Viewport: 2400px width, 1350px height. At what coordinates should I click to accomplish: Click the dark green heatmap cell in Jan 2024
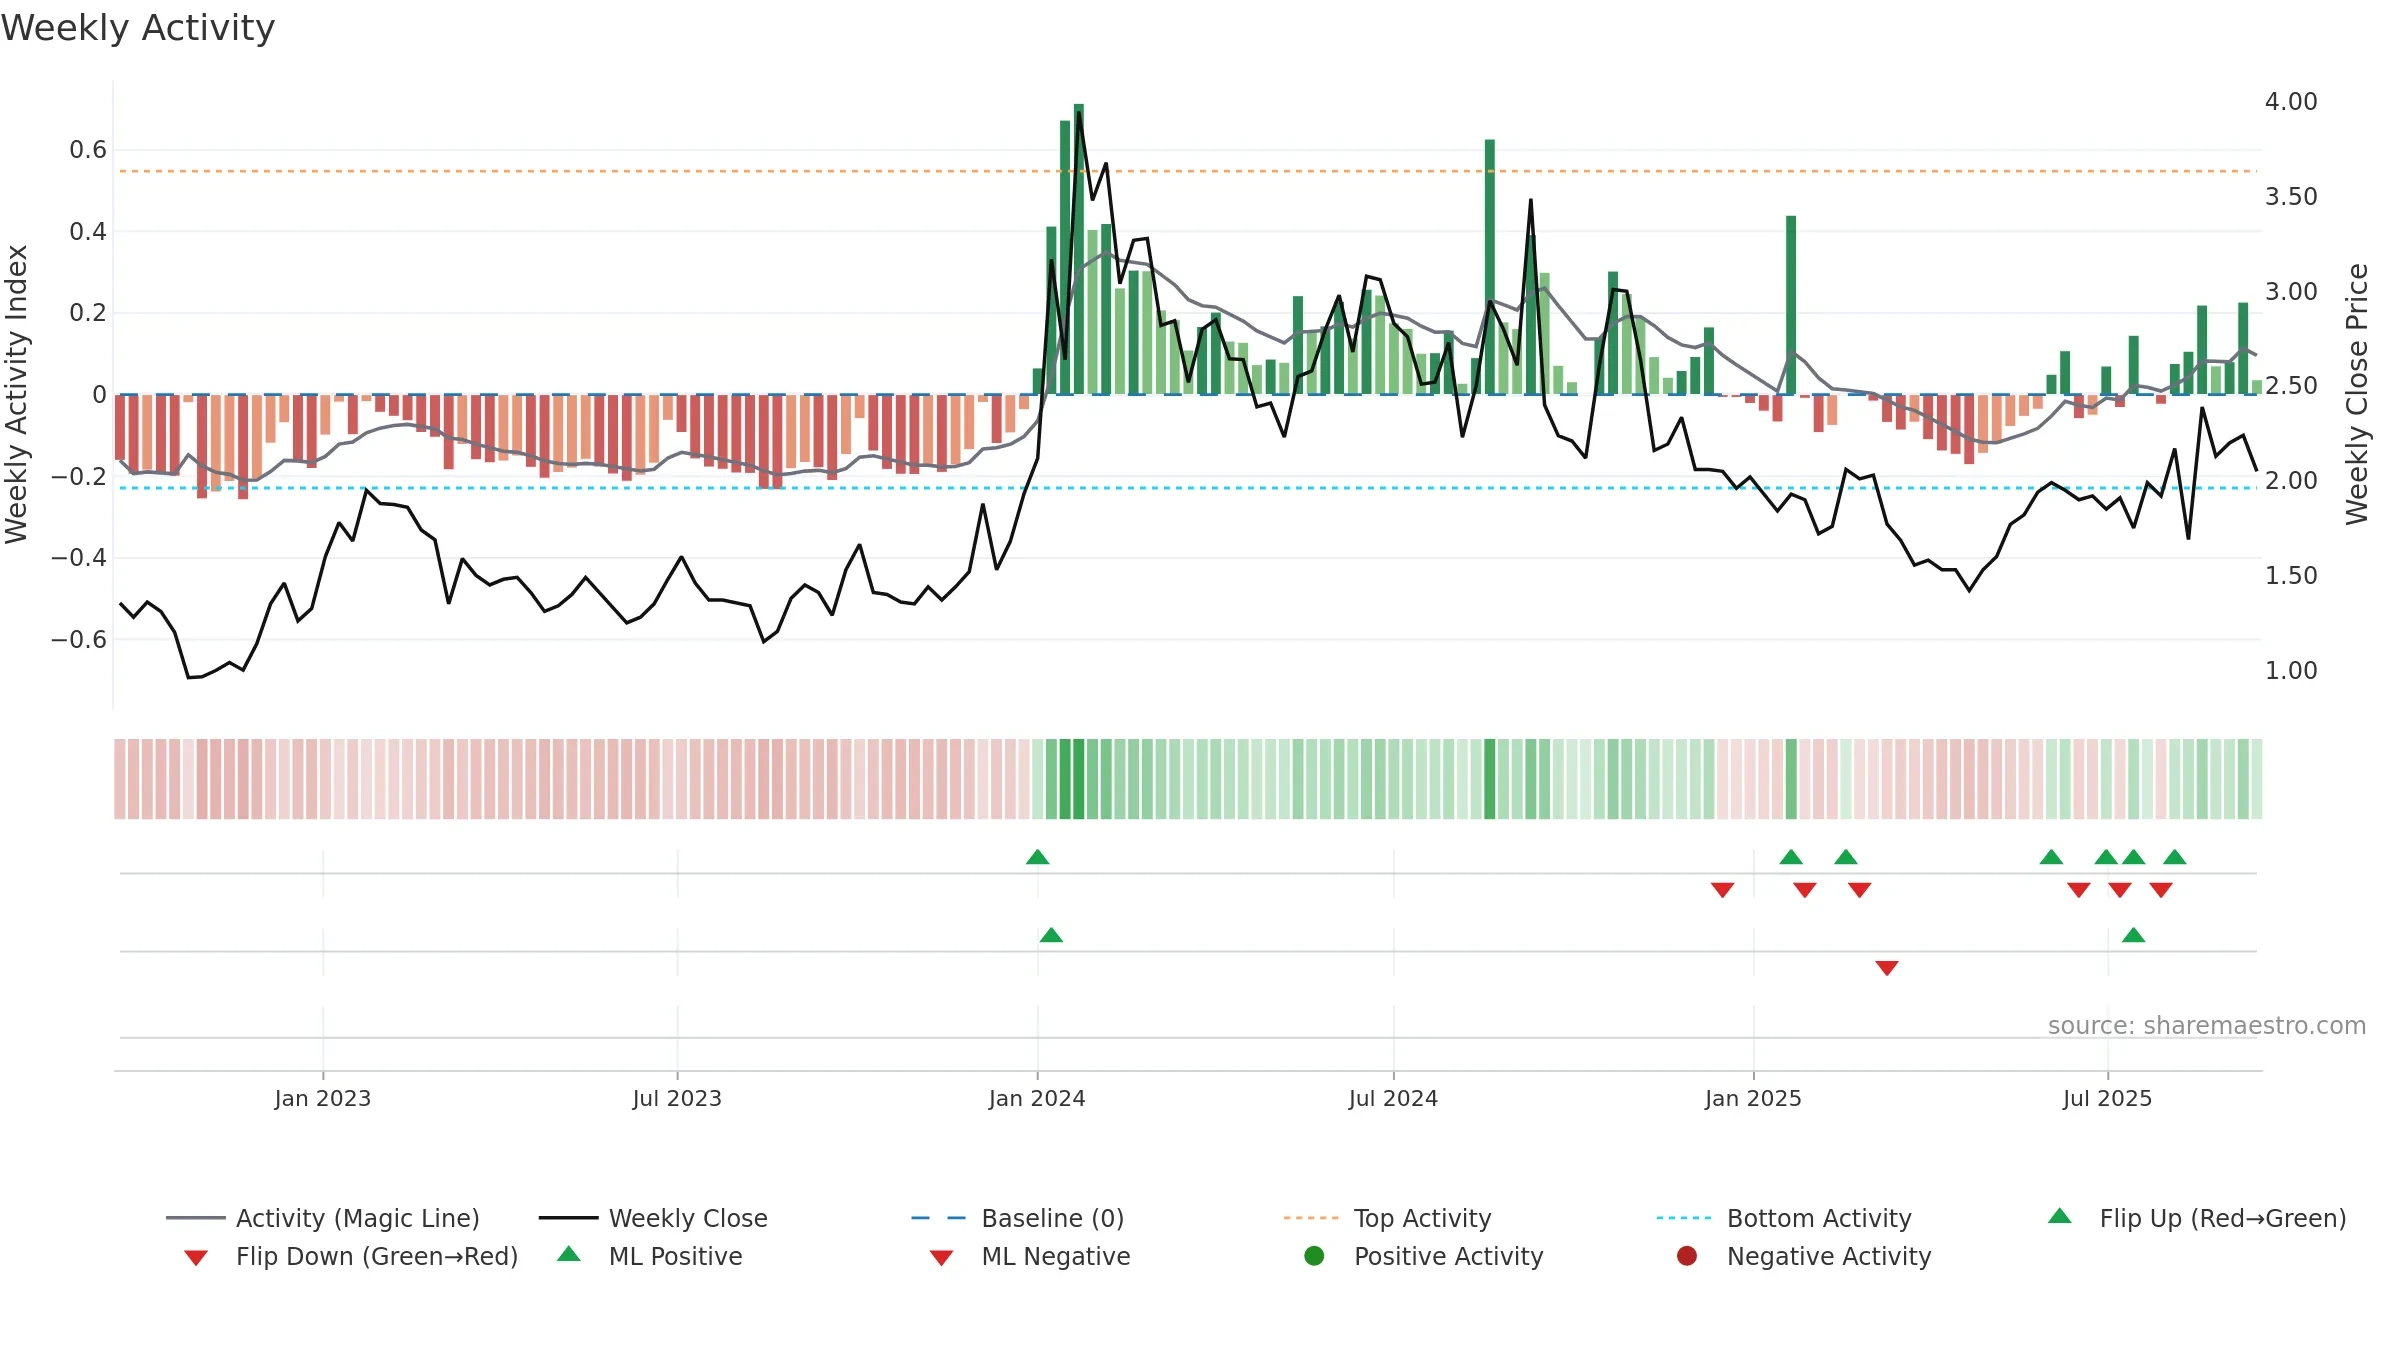[x=1079, y=779]
